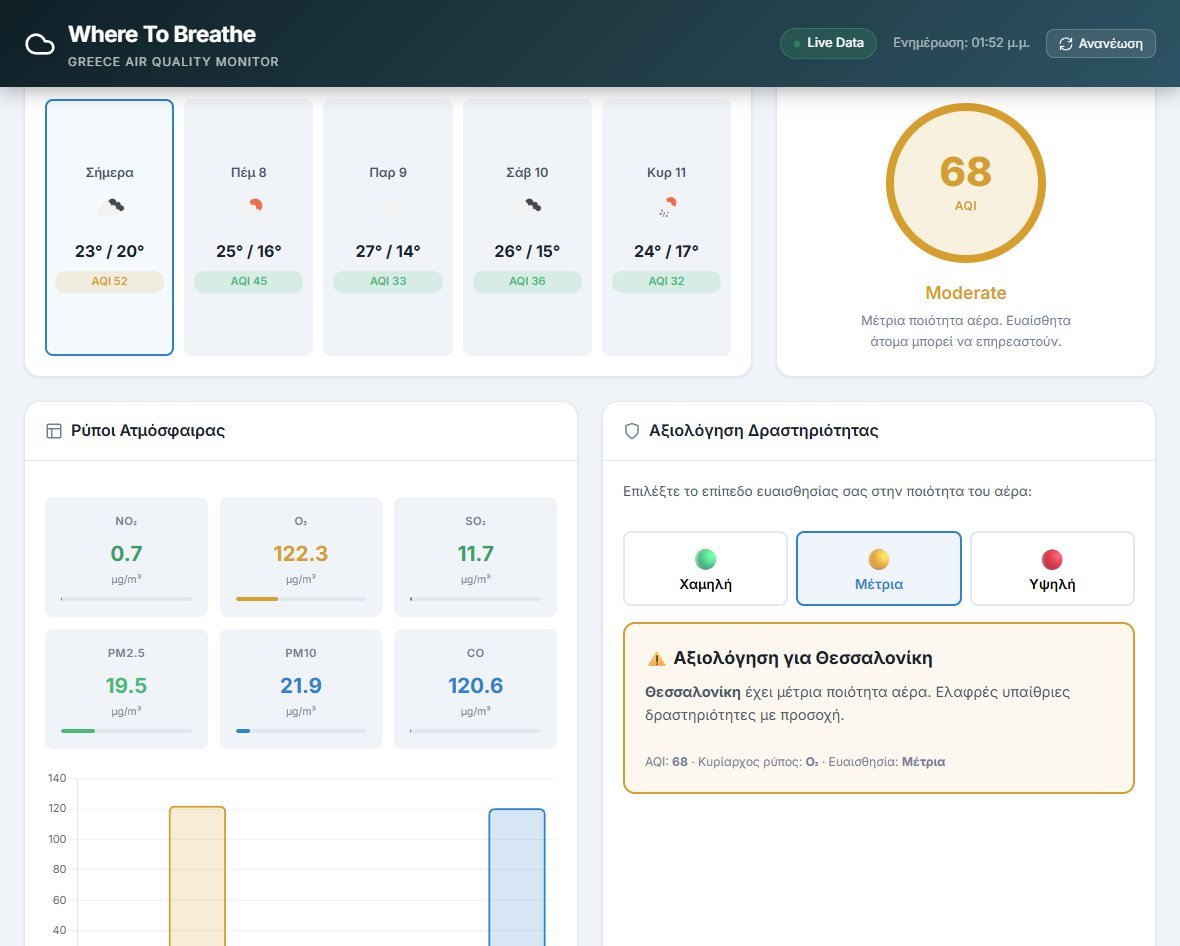
Task: Switch to the Σήμερα forecast card
Action: click(x=110, y=227)
